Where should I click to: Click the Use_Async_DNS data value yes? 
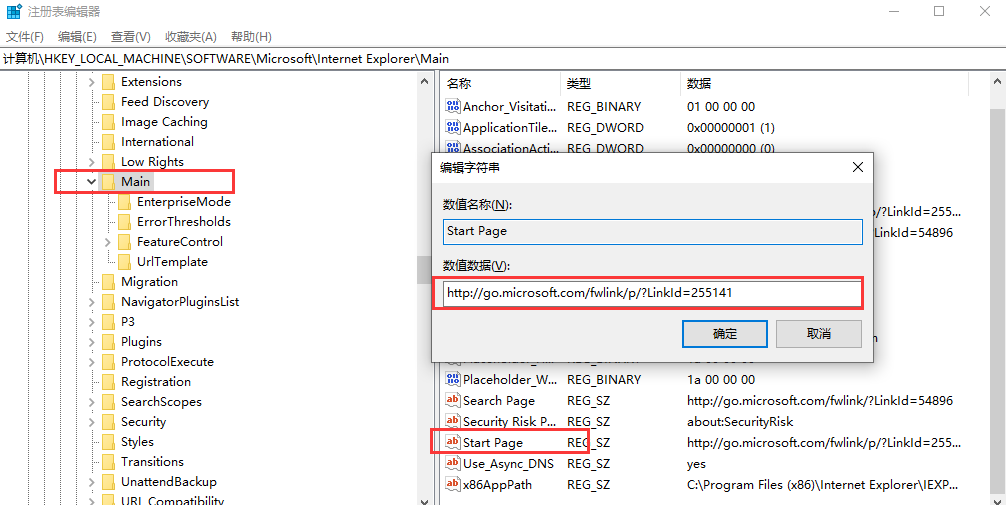click(x=696, y=463)
